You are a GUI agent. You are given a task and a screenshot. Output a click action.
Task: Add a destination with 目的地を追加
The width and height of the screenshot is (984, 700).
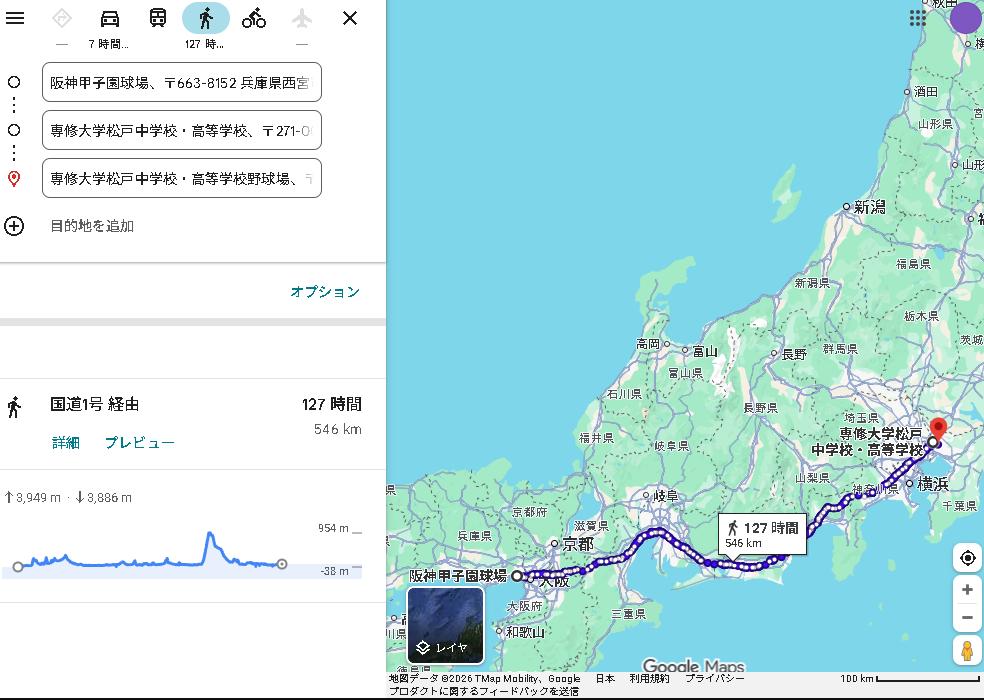tap(92, 226)
